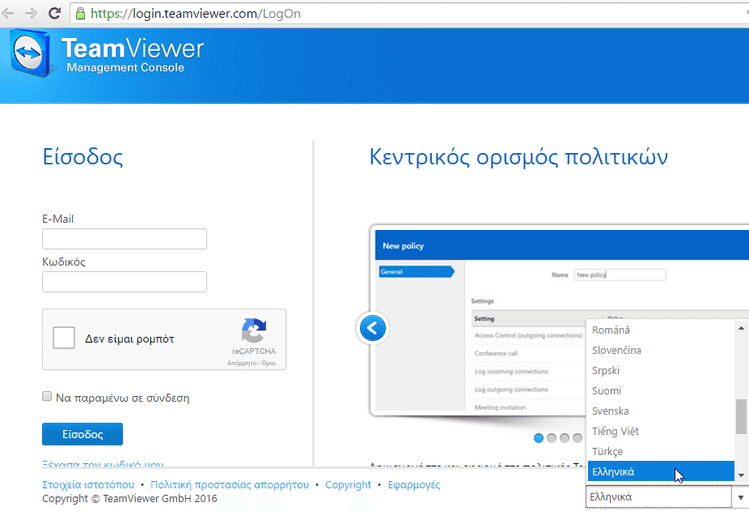Choose Română from language list
The width and height of the screenshot is (749, 511).
(661, 330)
